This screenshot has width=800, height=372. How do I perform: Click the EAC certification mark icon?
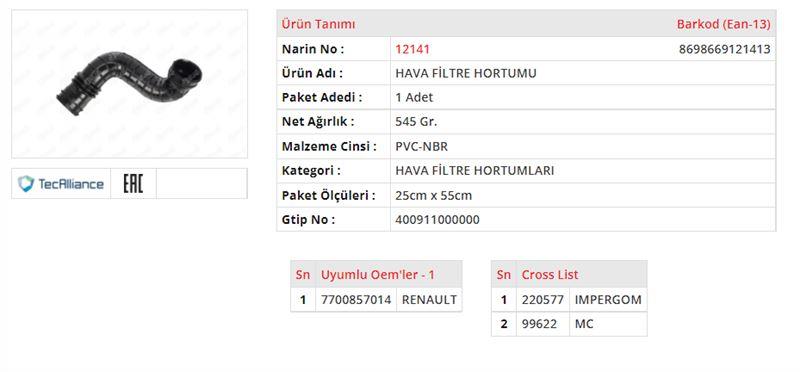[133, 184]
